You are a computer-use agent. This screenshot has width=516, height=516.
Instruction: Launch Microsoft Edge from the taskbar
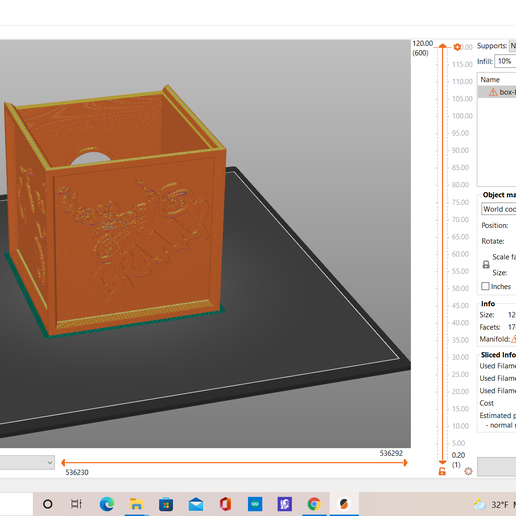pos(107,504)
